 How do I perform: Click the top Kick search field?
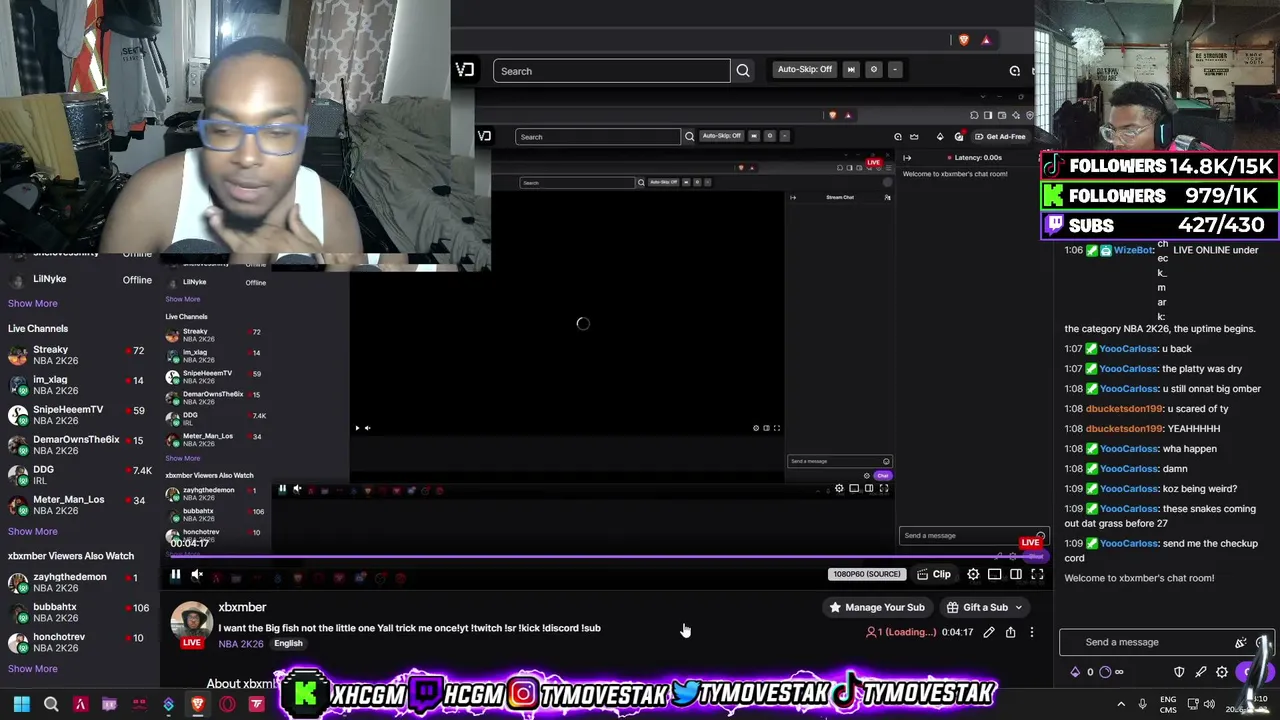(x=611, y=71)
